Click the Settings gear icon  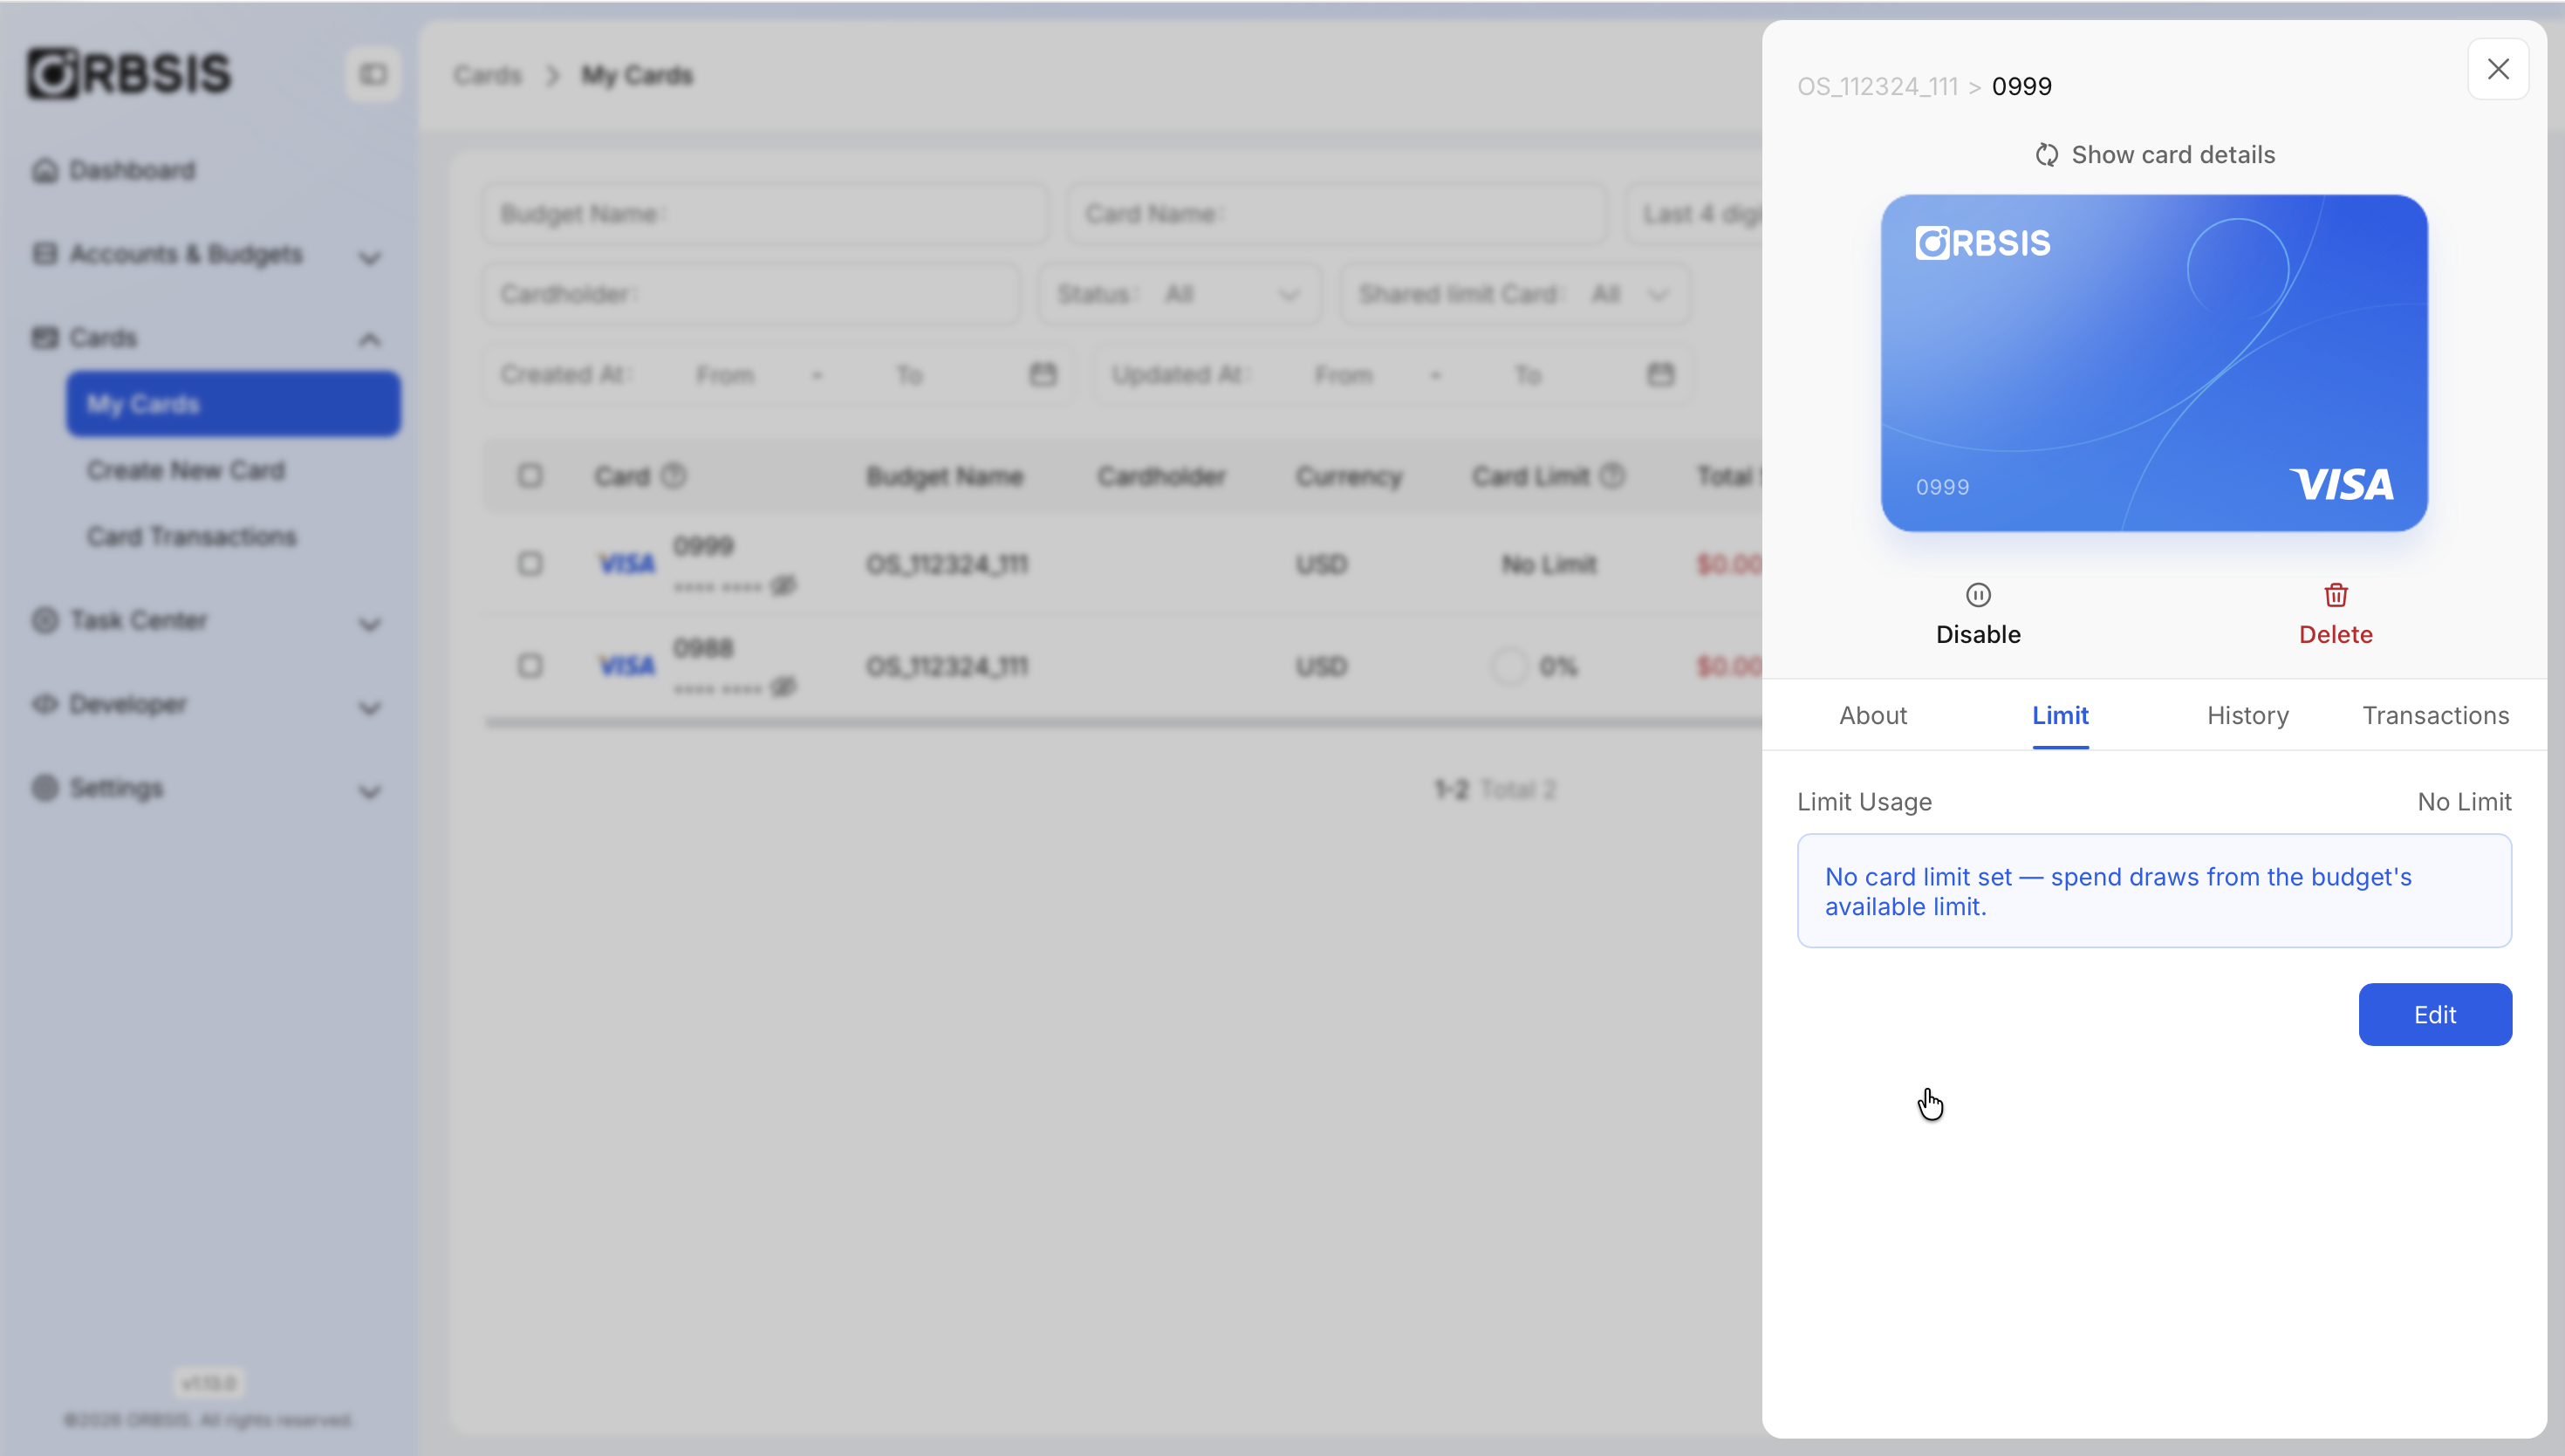point(45,788)
